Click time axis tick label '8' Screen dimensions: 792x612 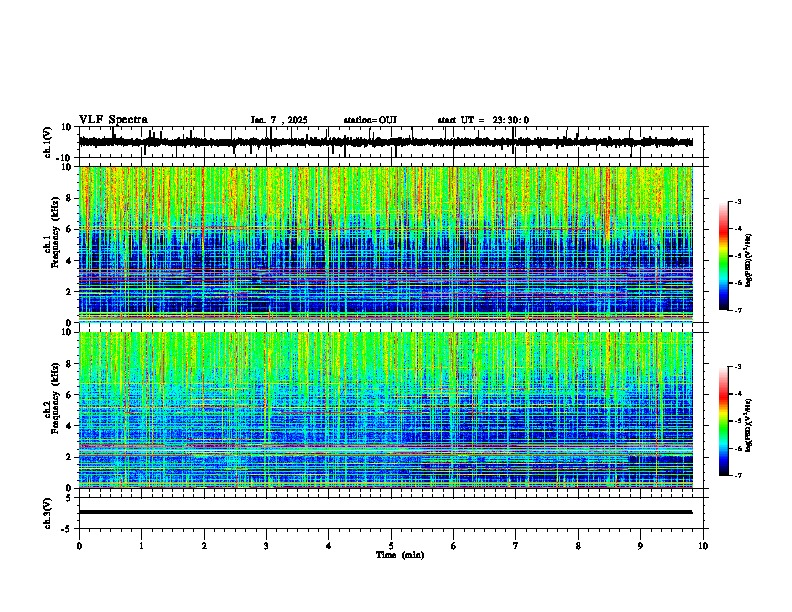578,546
